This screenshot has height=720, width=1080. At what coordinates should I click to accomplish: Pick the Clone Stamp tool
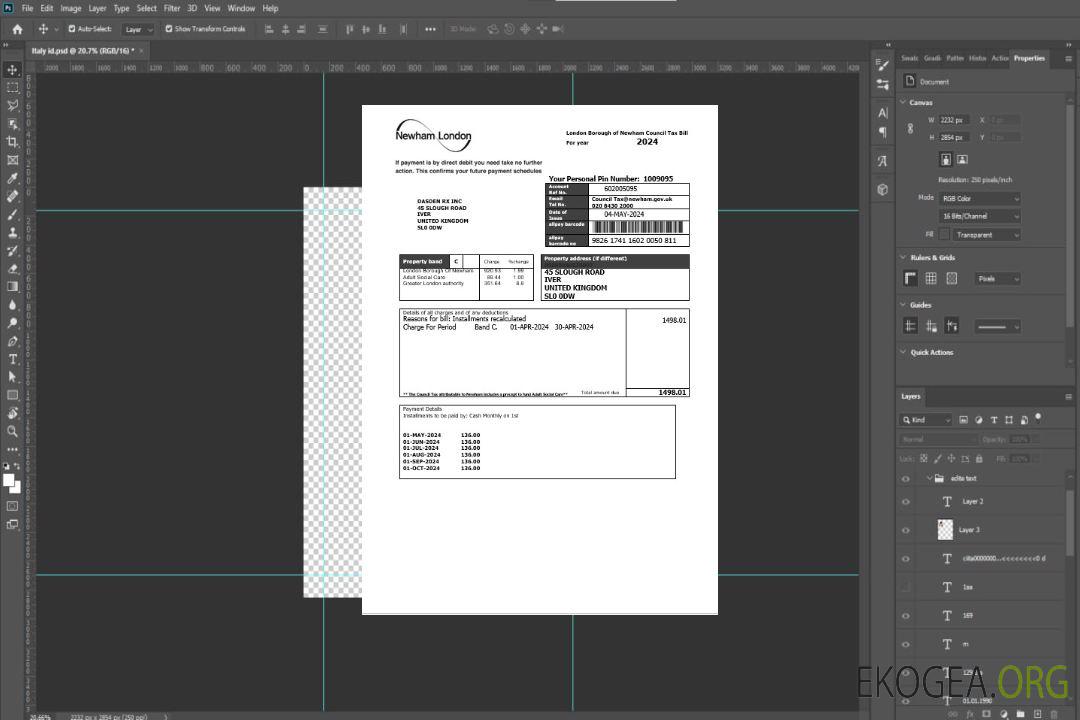(12, 232)
